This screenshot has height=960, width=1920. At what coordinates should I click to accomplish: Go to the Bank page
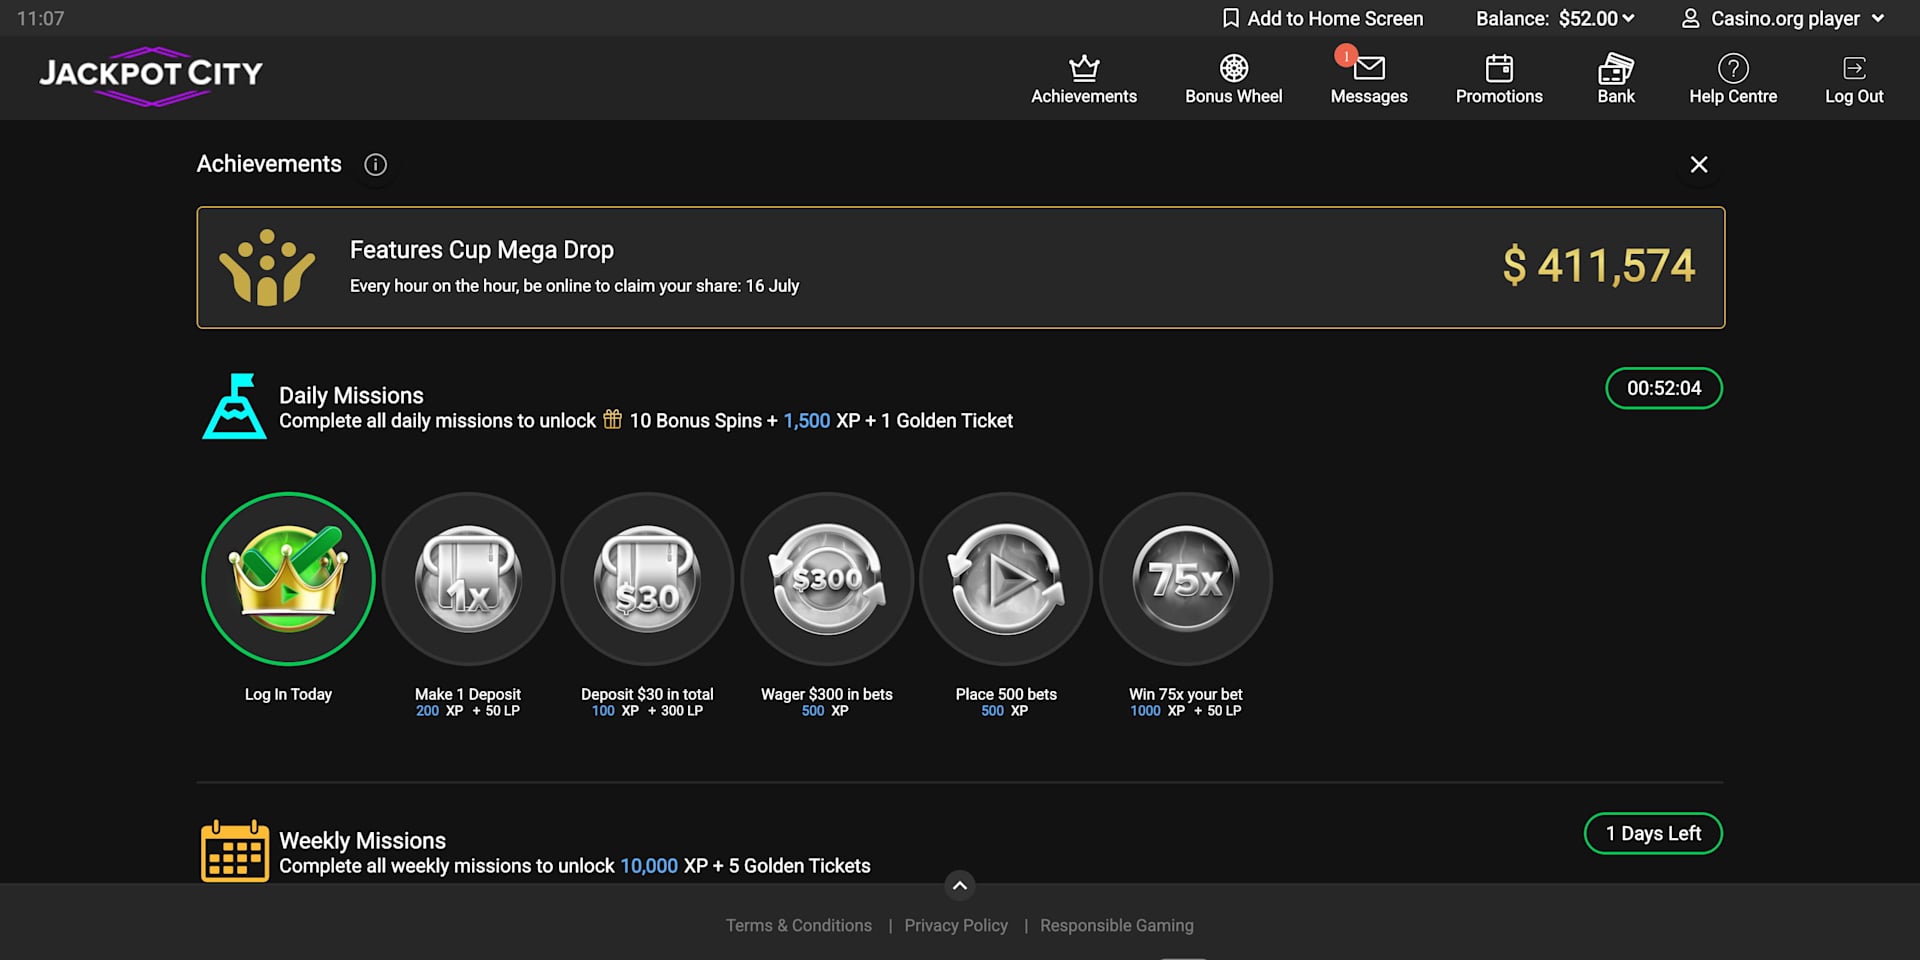point(1616,79)
